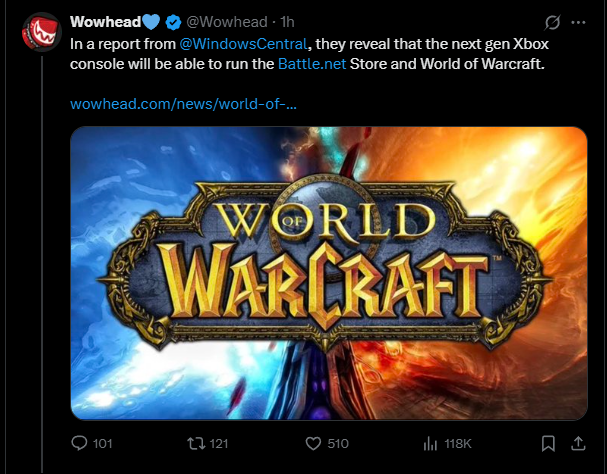607x474 pixels.
Task: Open the share post icon
Action: tap(578, 443)
